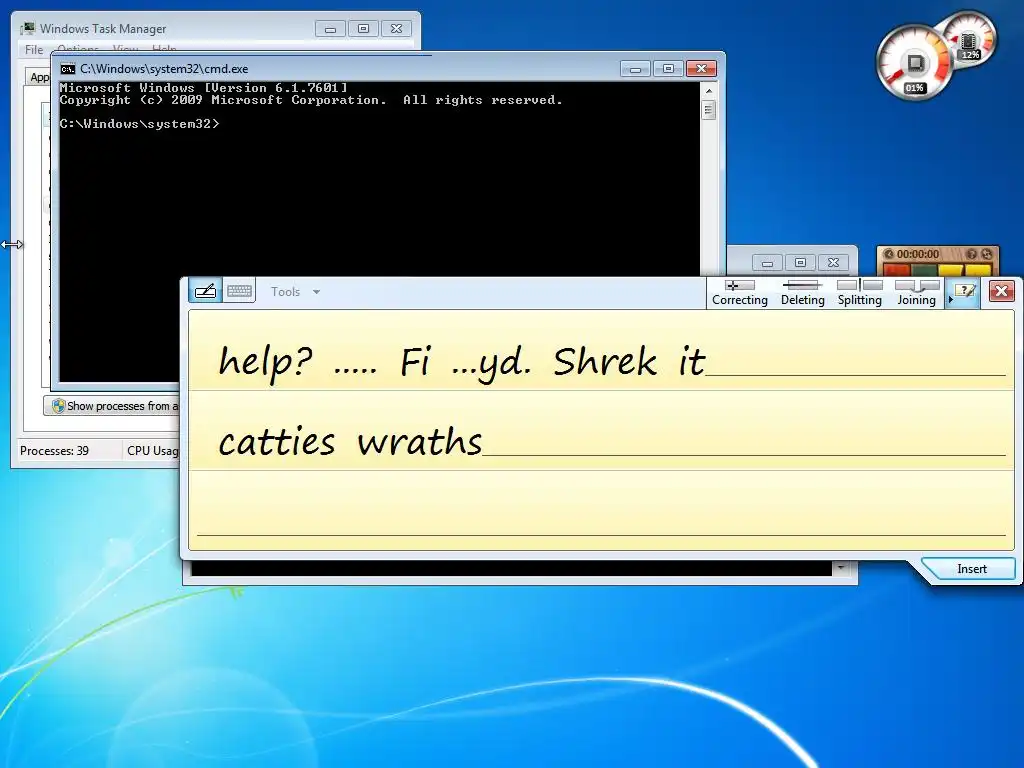This screenshot has height=768, width=1024.
Task: Select the recognized word "Fi"
Action: 415,361
